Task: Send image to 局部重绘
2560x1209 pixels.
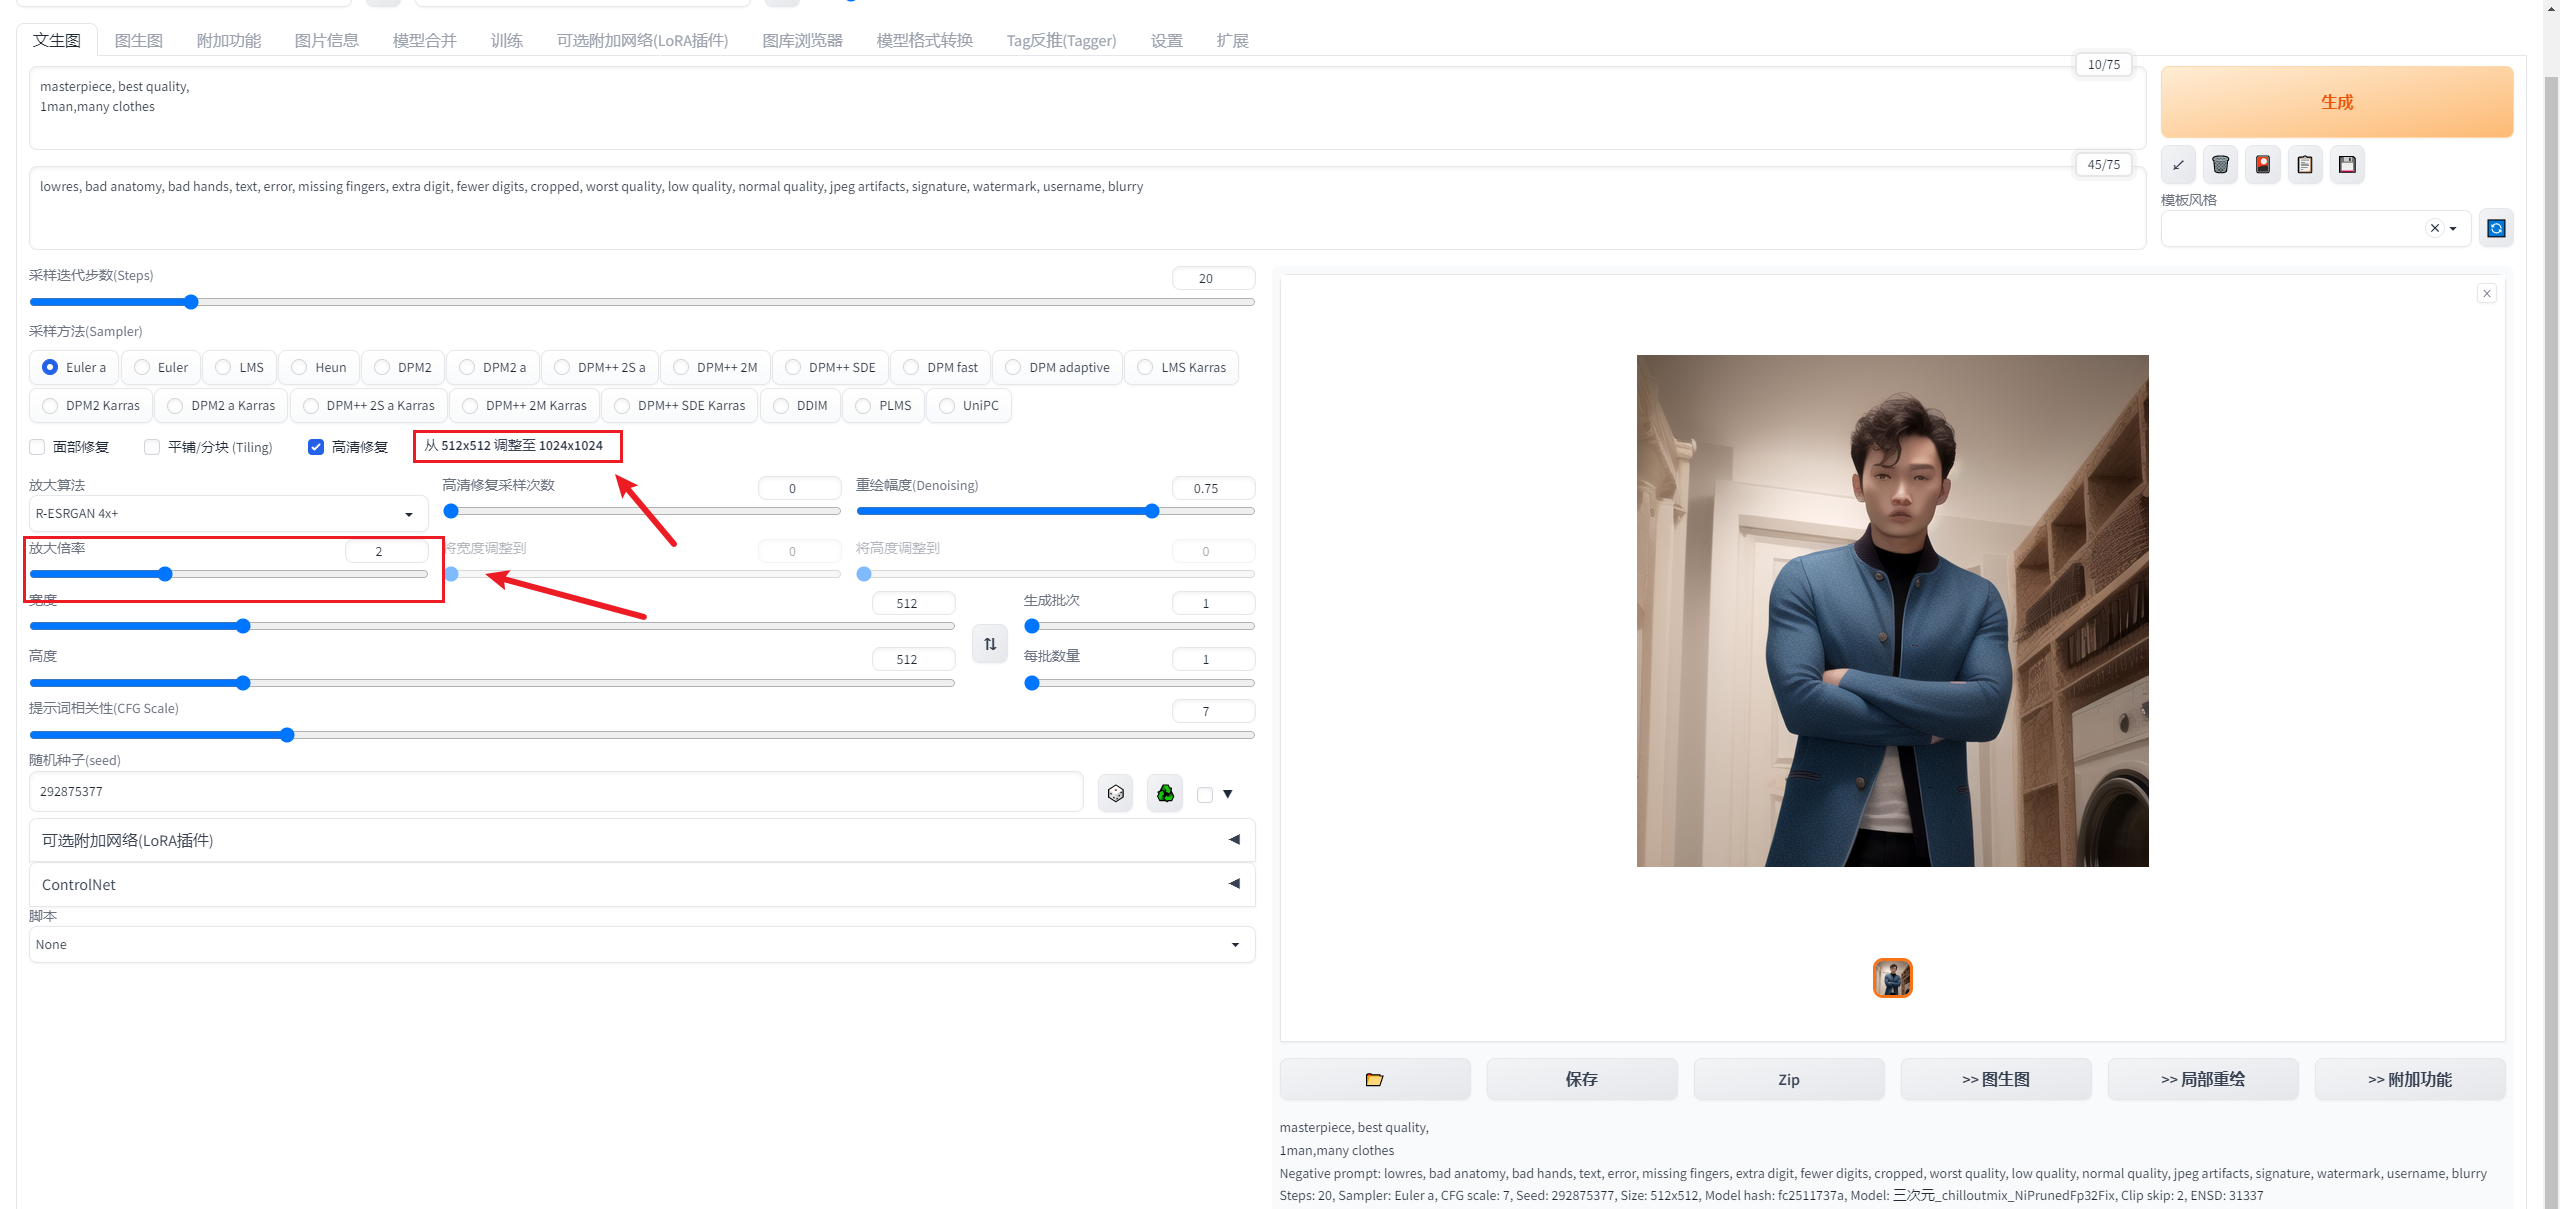Action: 2202,1079
